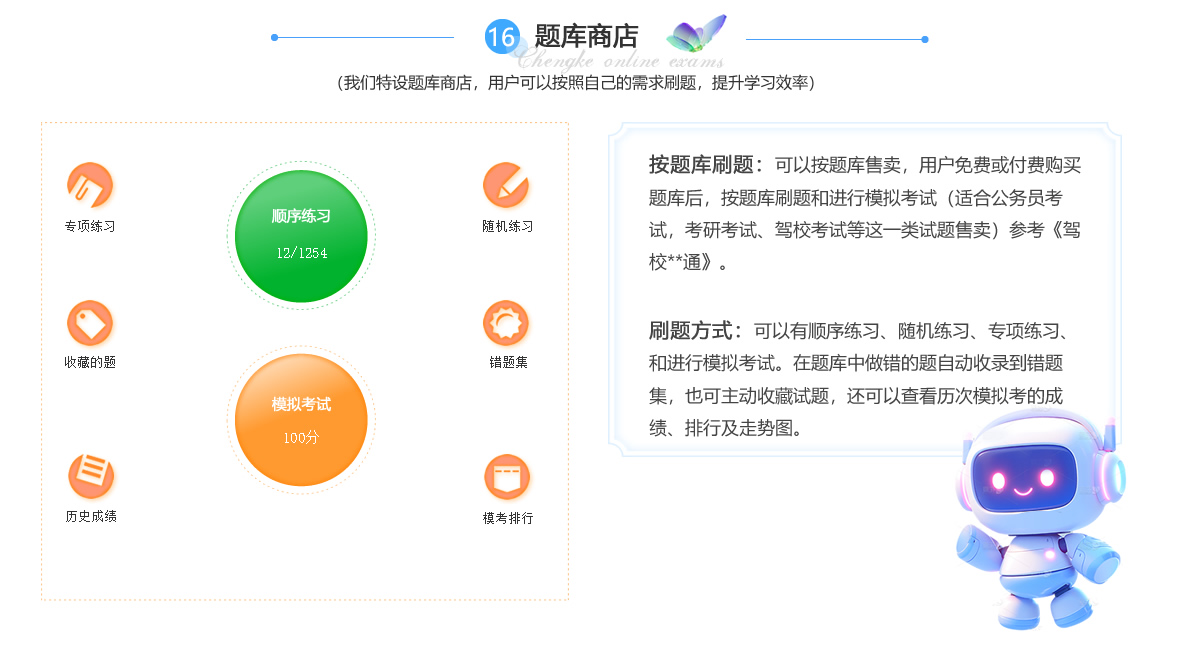Click the bold 按题库刷题 heading
1200x649 pixels.
(705, 165)
